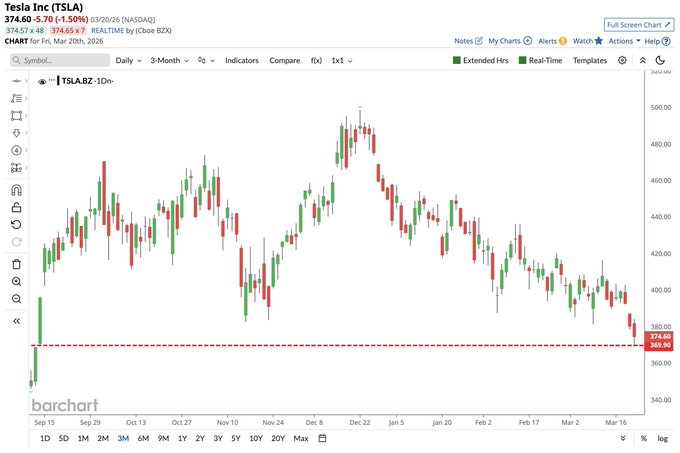Collapse the chart header with double arrows
Screen dimensions: 680x453
(643, 60)
